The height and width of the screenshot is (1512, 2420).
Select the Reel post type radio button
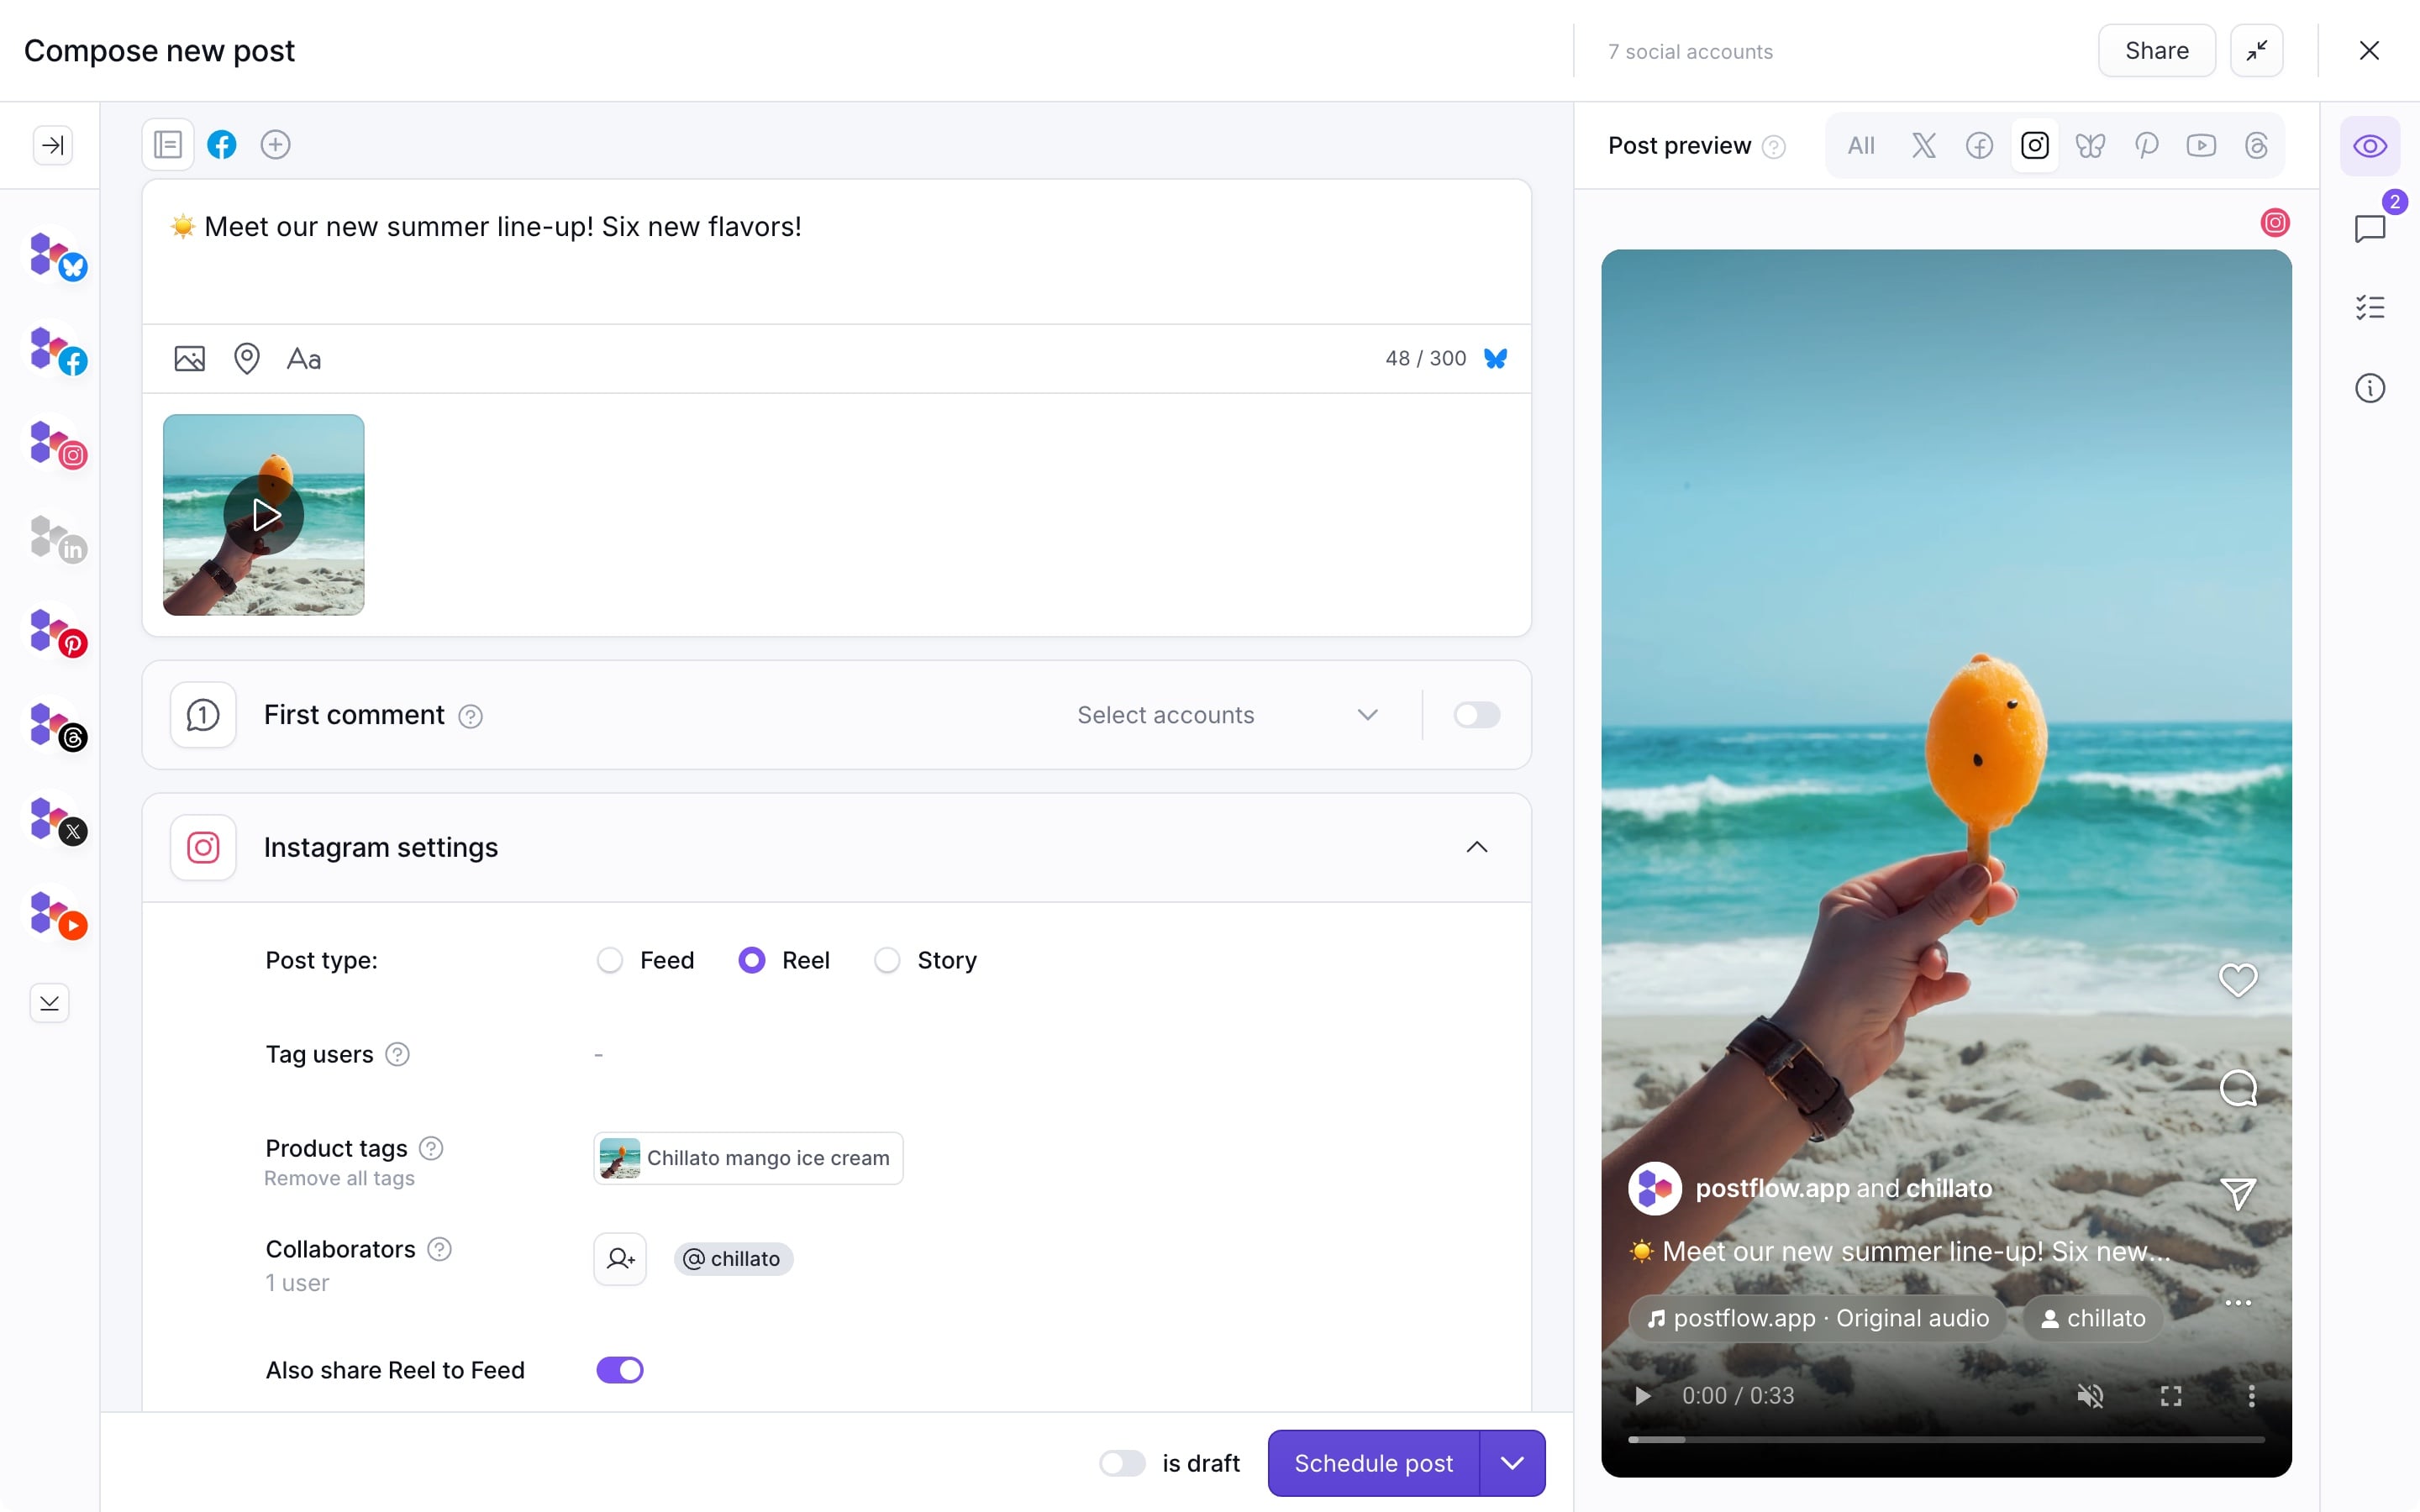(750, 960)
